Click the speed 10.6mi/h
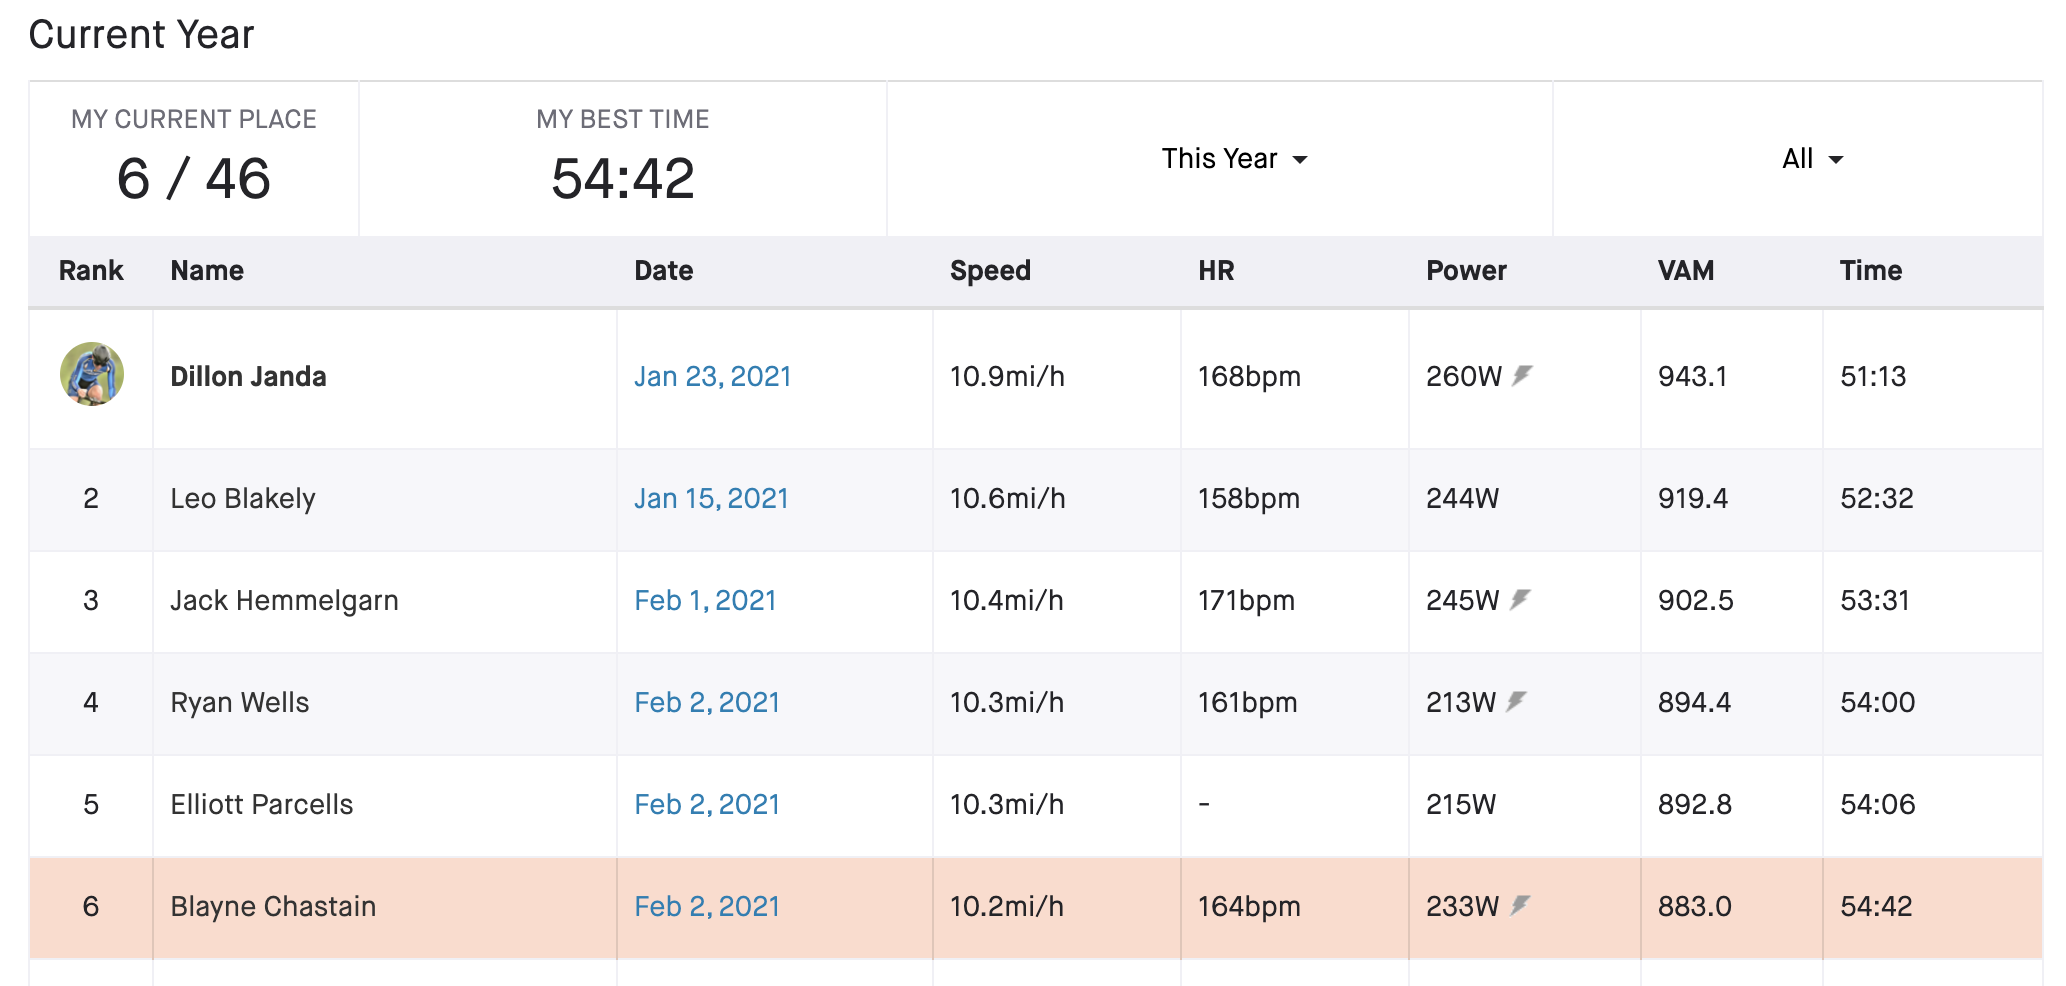This screenshot has height=986, width=2066. pyautogui.click(x=1007, y=498)
